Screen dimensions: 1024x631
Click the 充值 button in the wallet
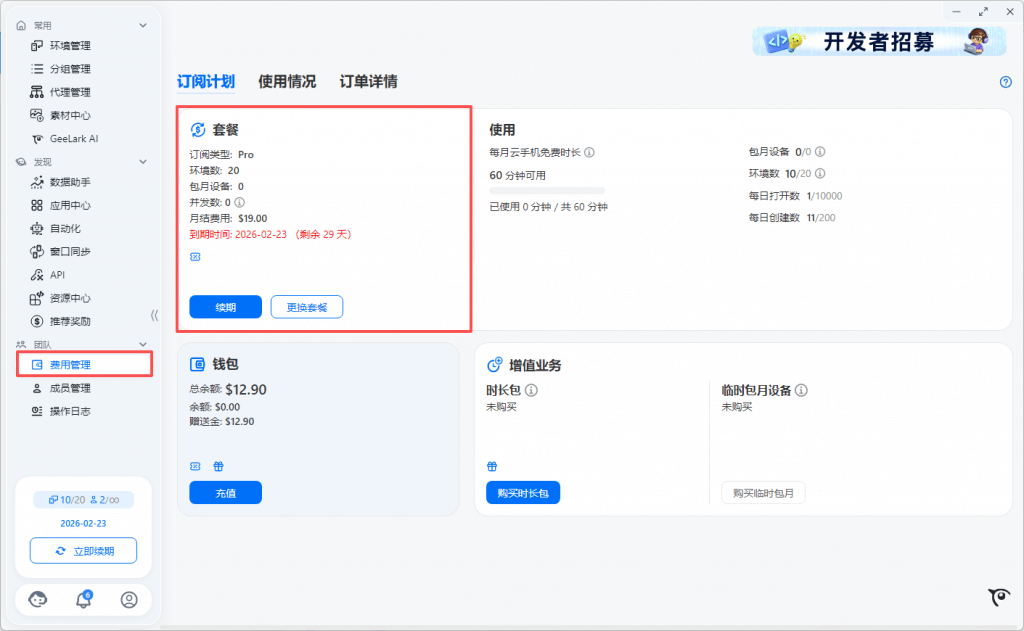(x=225, y=492)
